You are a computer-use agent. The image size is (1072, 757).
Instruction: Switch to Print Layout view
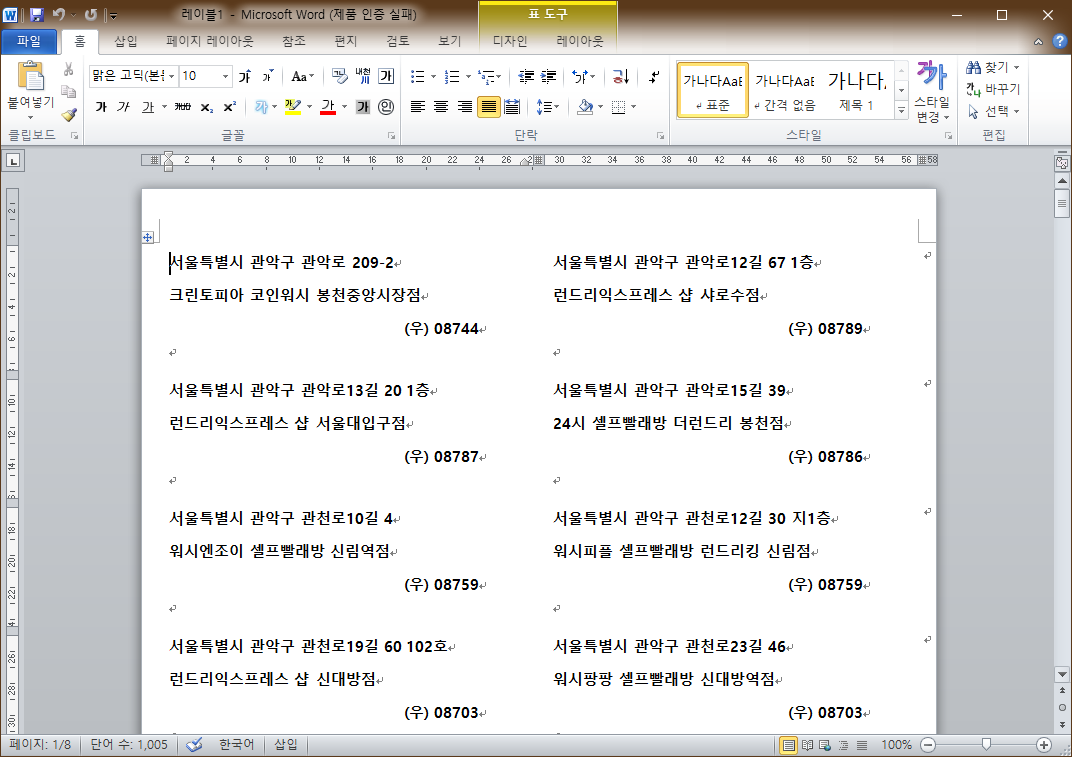point(788,745)
